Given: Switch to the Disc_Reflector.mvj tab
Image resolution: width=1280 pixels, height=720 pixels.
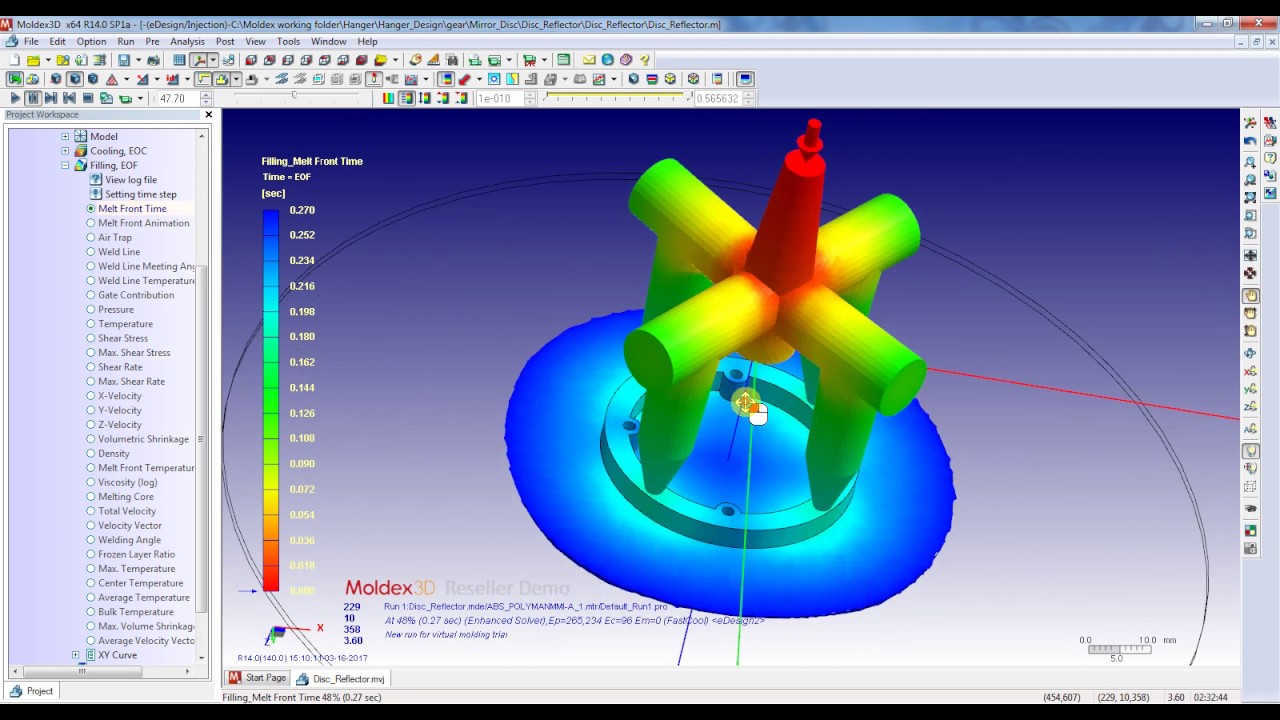Looking at the screenshot, I should click(x=341, y=678).
